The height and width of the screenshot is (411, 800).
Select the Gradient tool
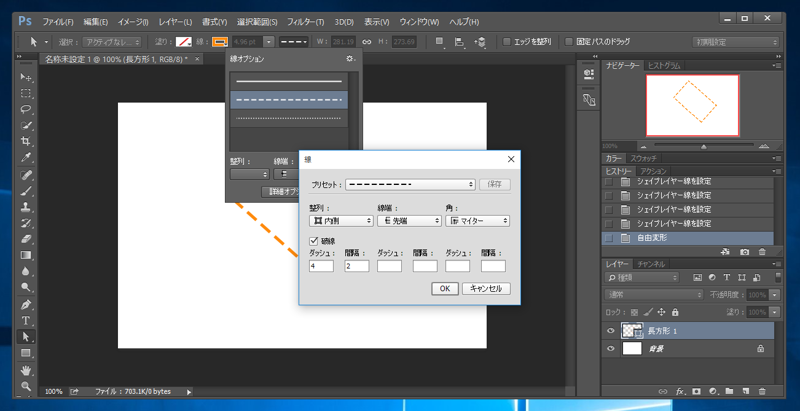click(26, 254)
